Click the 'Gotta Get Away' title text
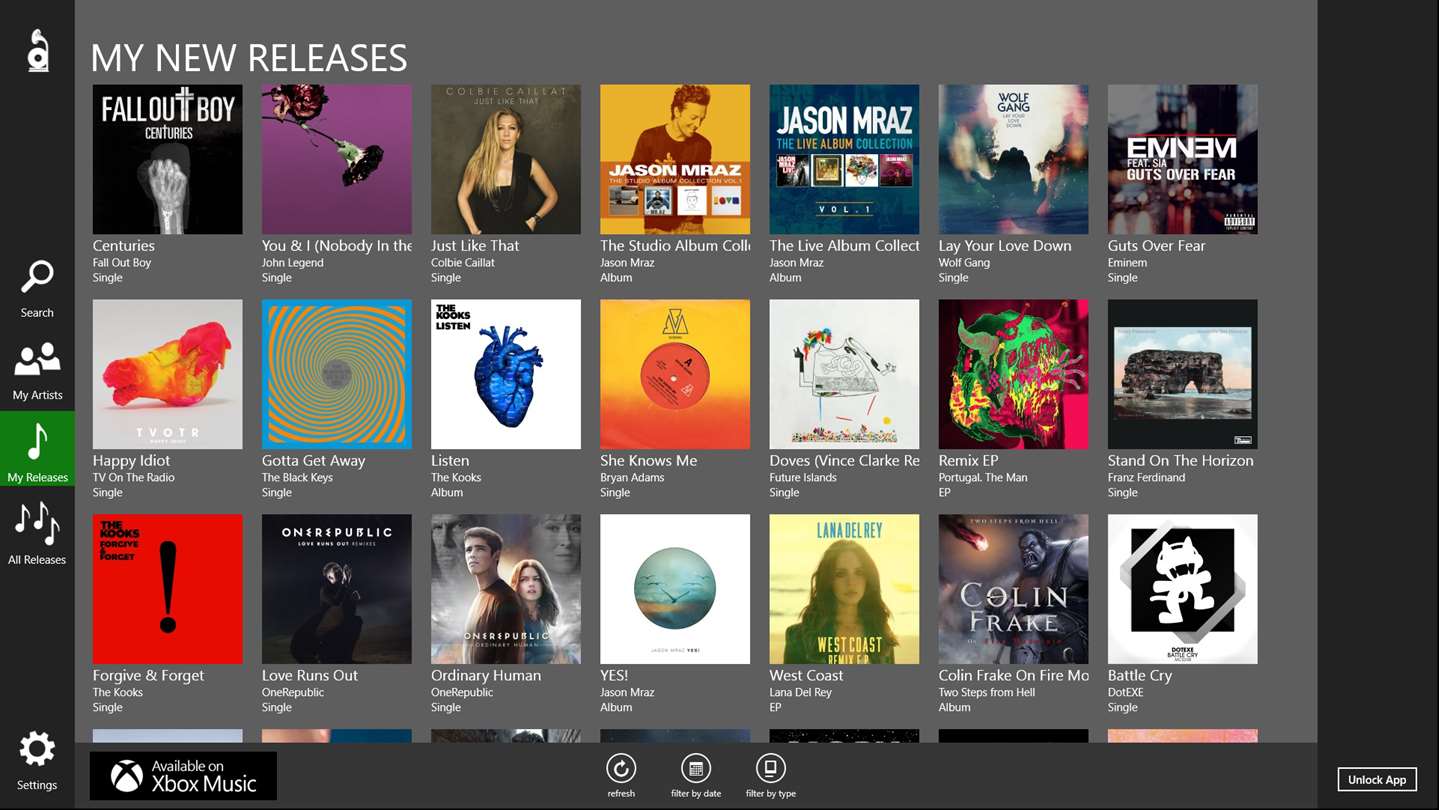 click(314, 461)
